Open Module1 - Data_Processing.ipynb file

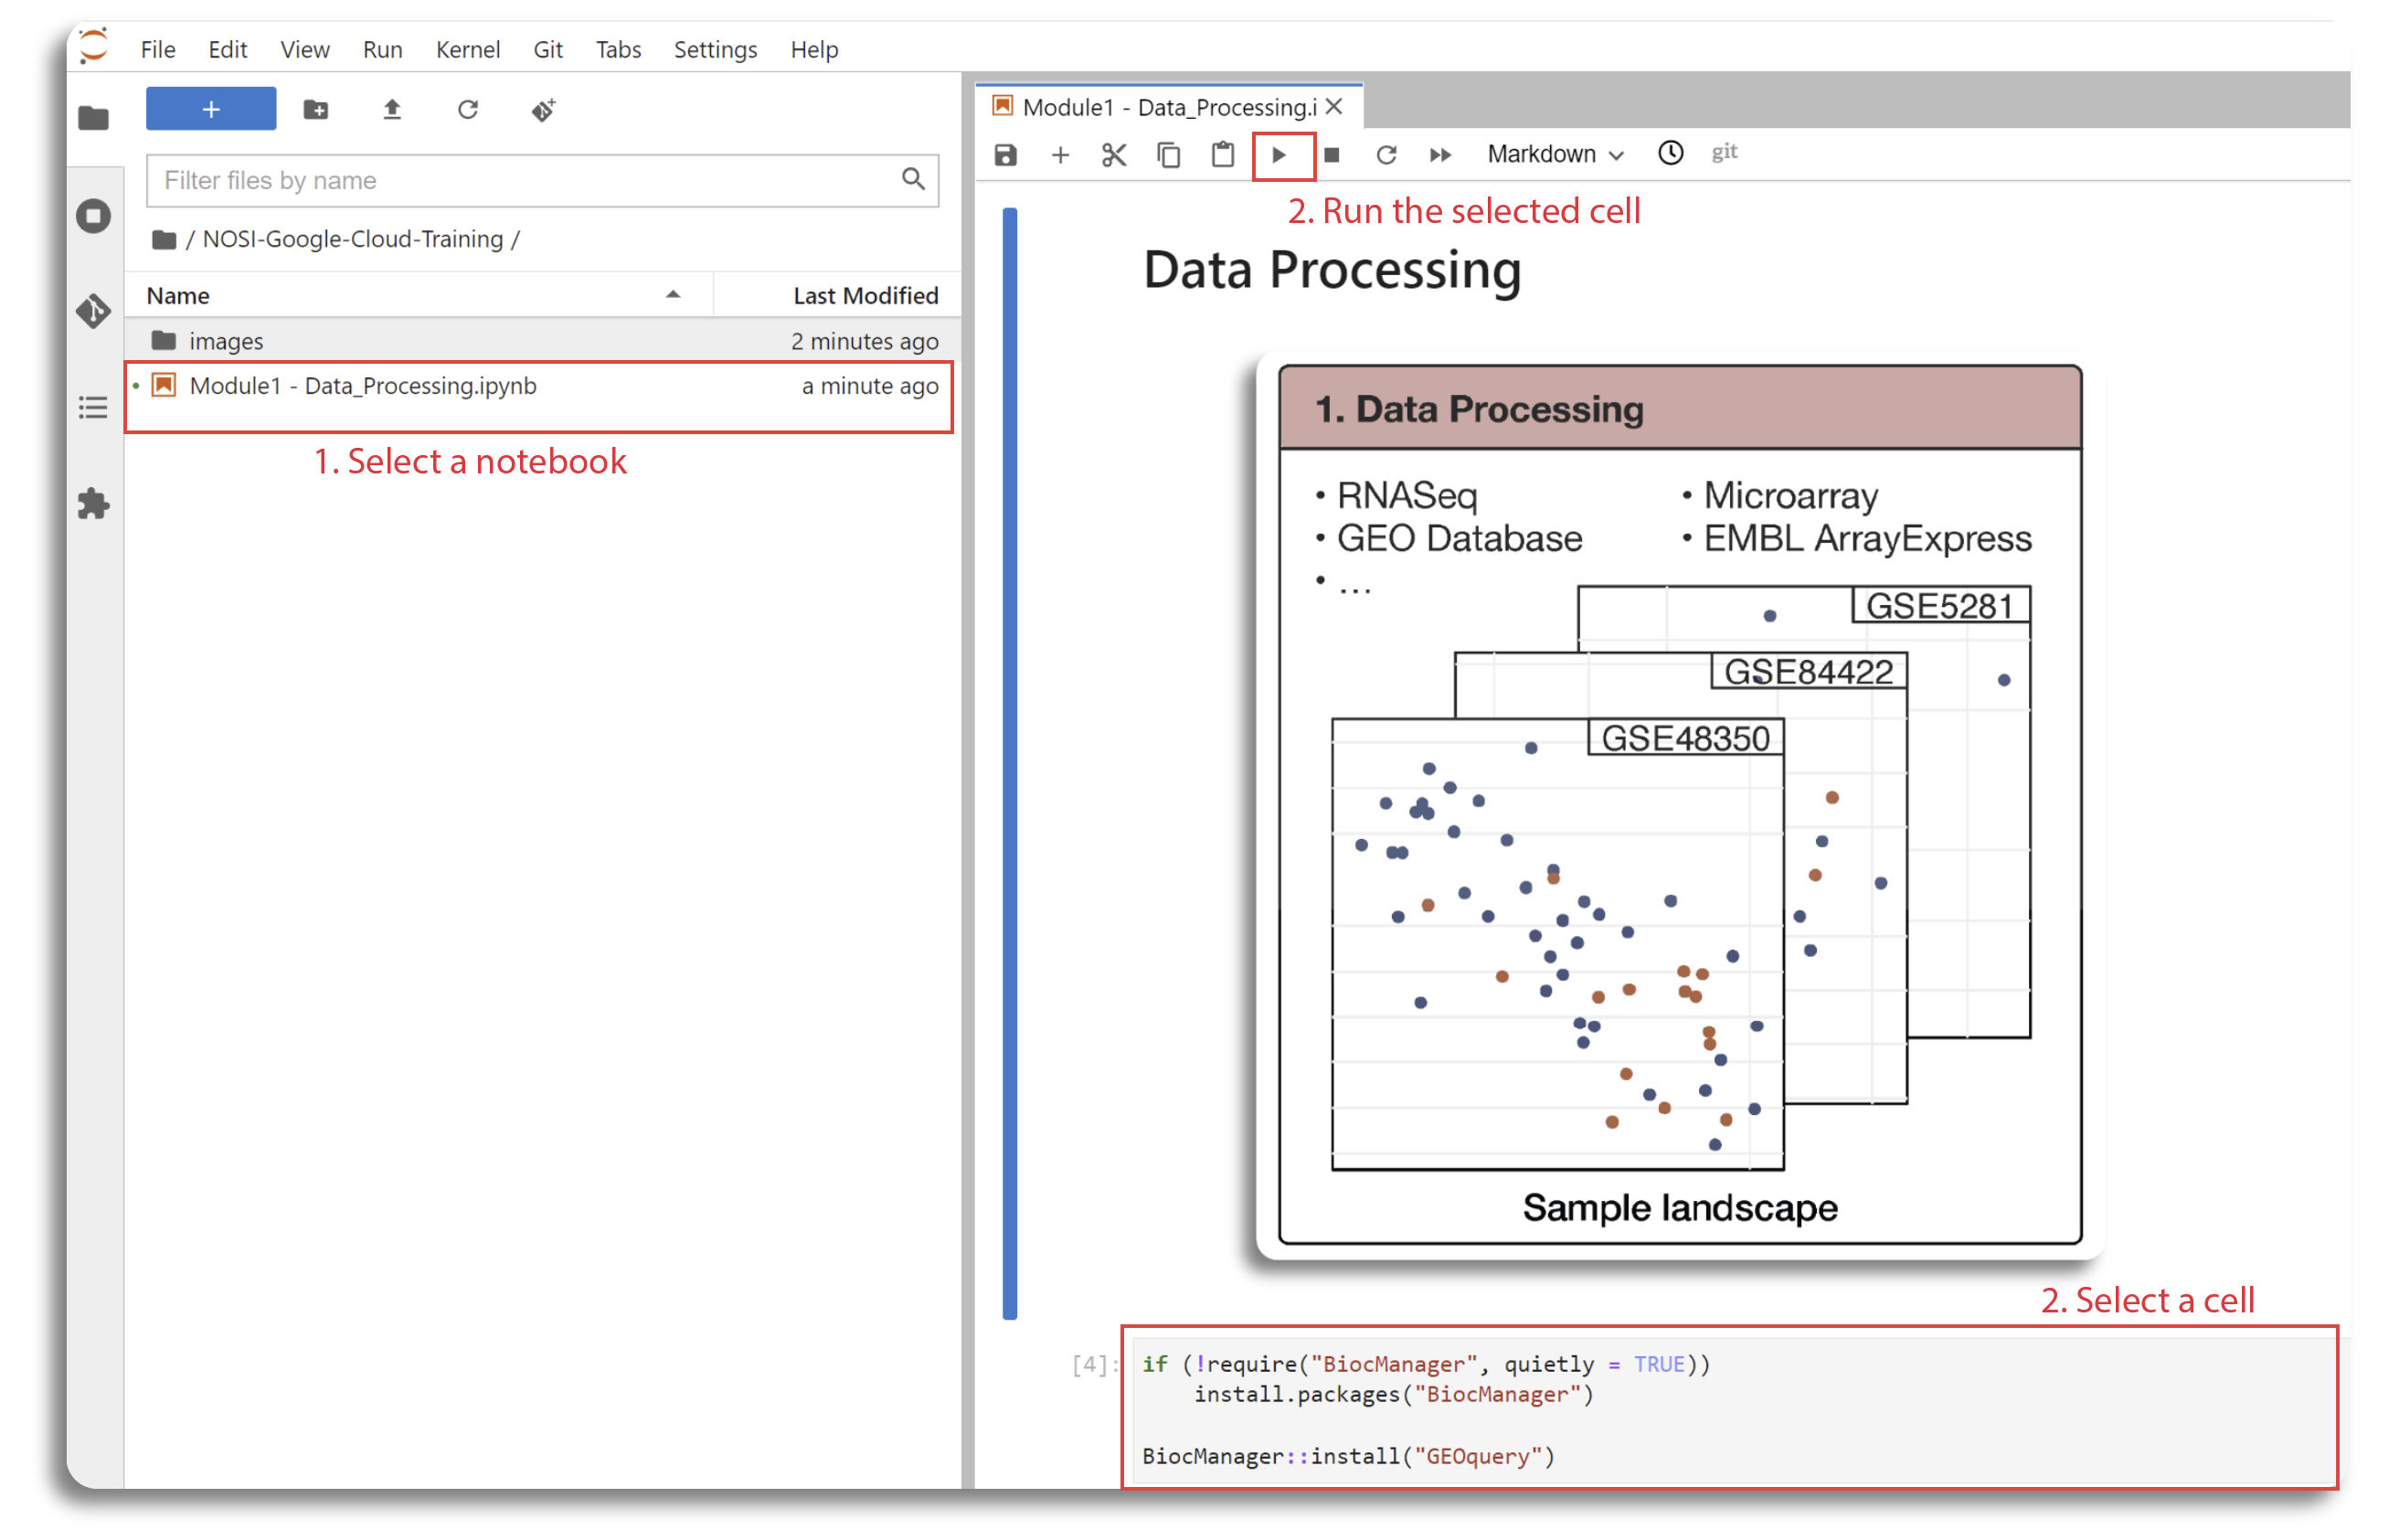(362, 386)
